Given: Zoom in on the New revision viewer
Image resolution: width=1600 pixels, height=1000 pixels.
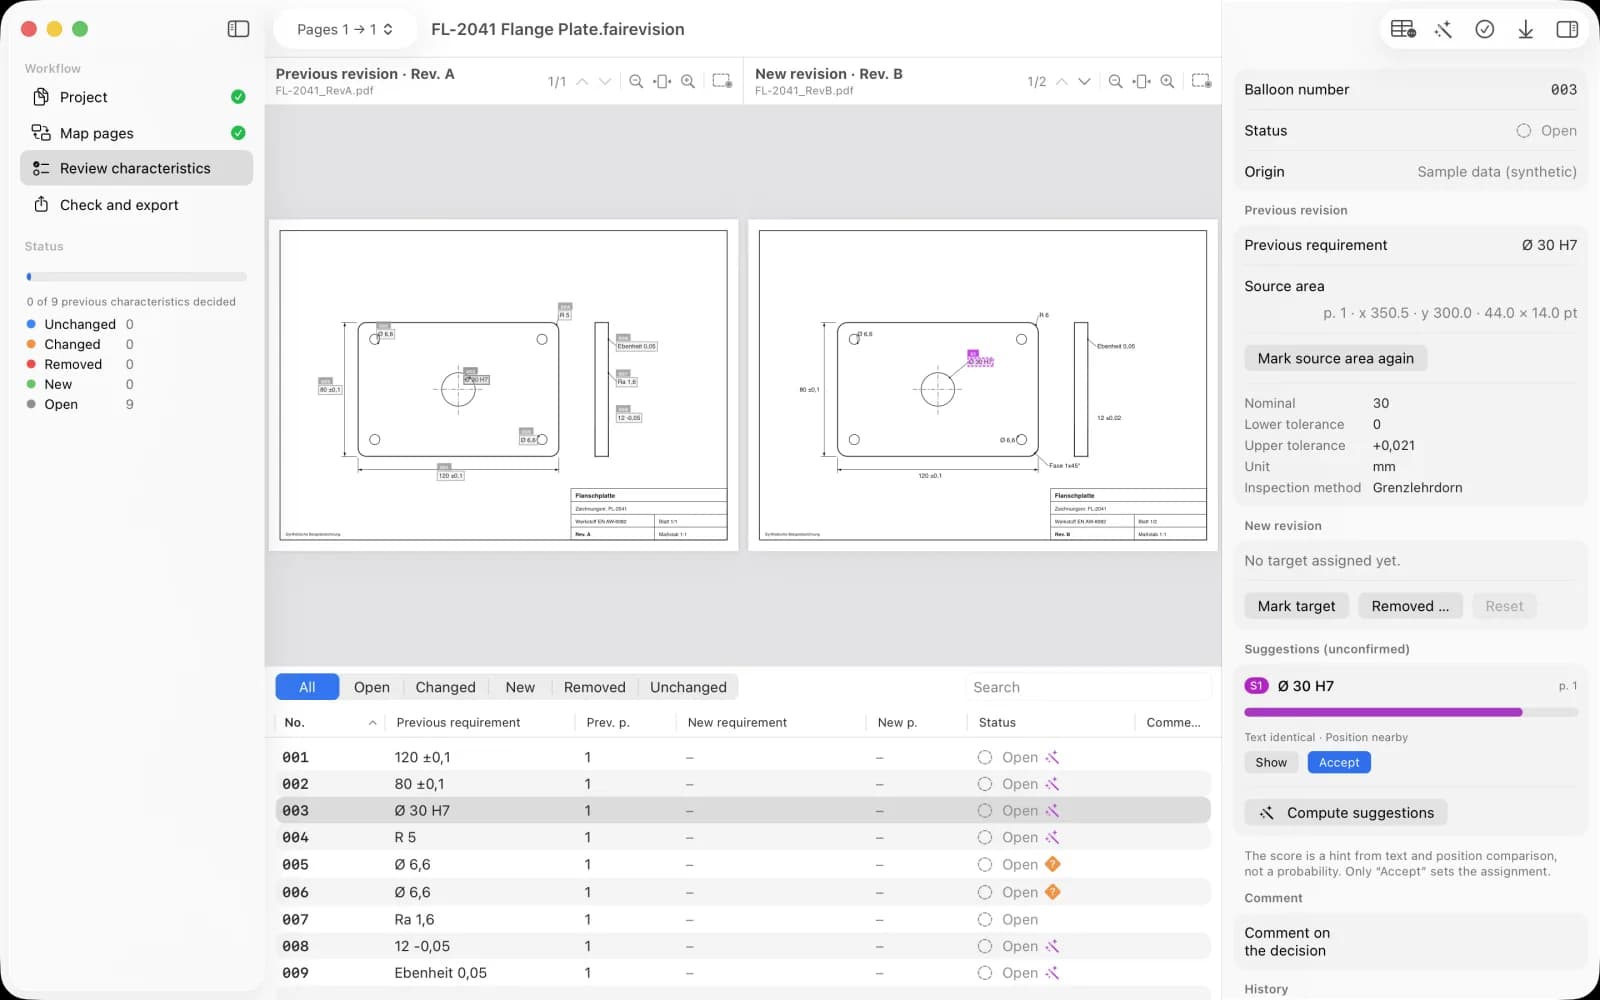Looking at the screenshot, I should [x=1167, y=81].
